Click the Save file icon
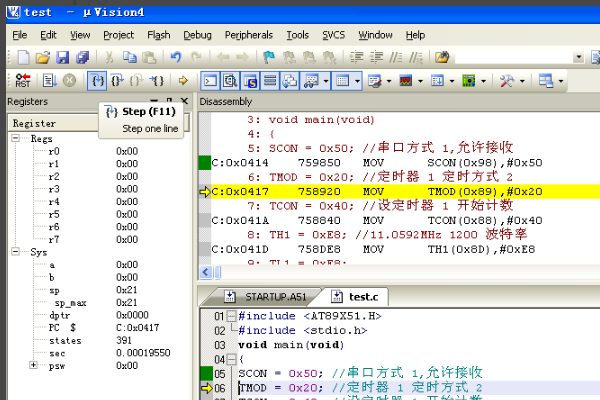 tap(62, 57)
